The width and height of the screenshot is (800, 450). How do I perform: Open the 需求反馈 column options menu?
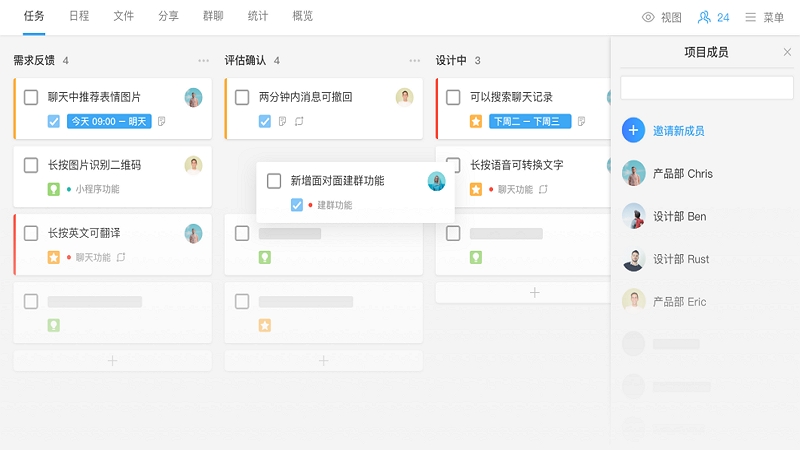pyautogui.click(x=204, y=61)
